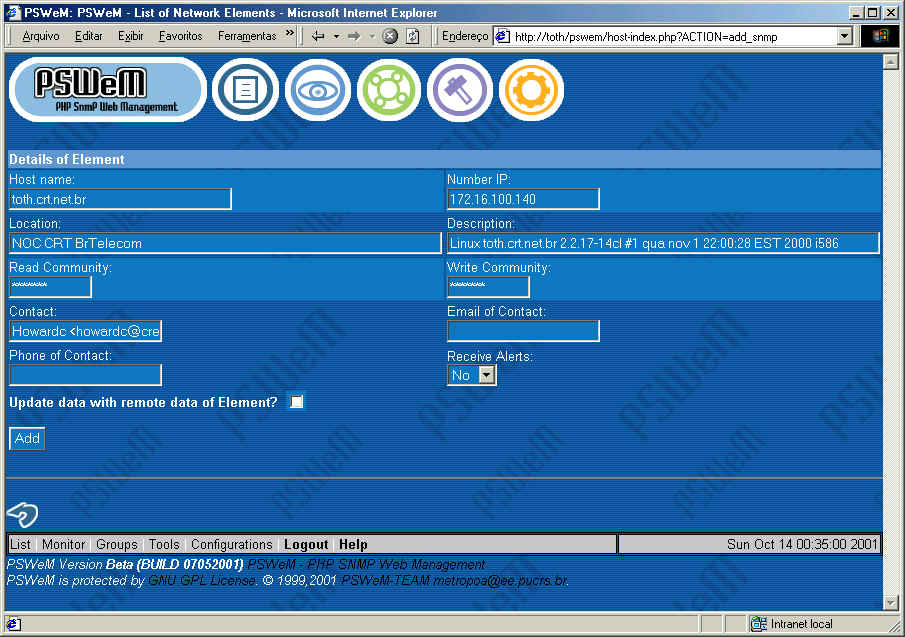Viewport: 905px width, 637px height.
Task: Click the page scrollbar down arrow
Action: tap(890, 602)
